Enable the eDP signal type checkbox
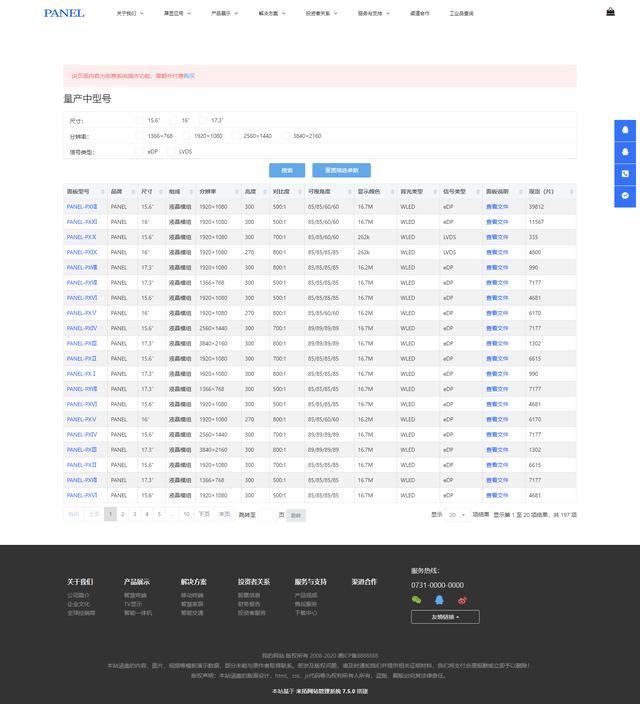Screen dimensions: 640x704 pos(139,151)
